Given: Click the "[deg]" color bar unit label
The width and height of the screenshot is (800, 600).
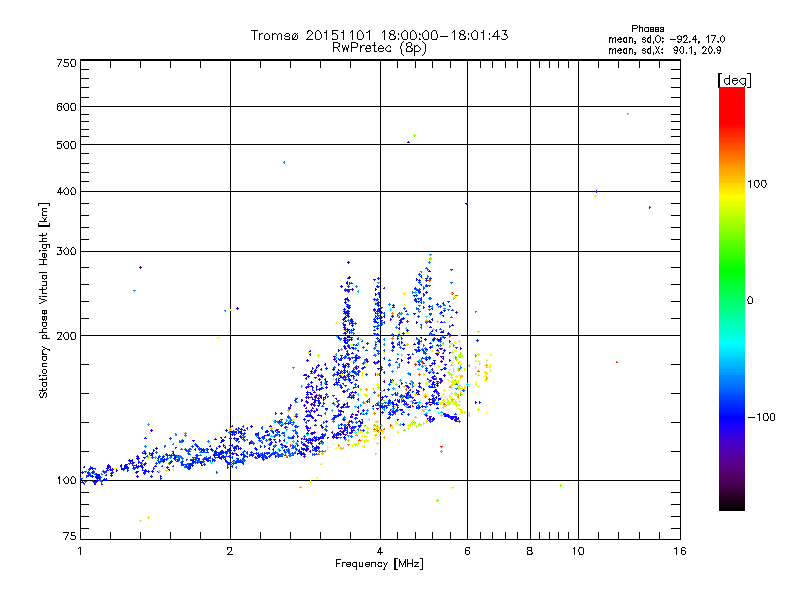Looking at the screenshot, I should 734,80.
